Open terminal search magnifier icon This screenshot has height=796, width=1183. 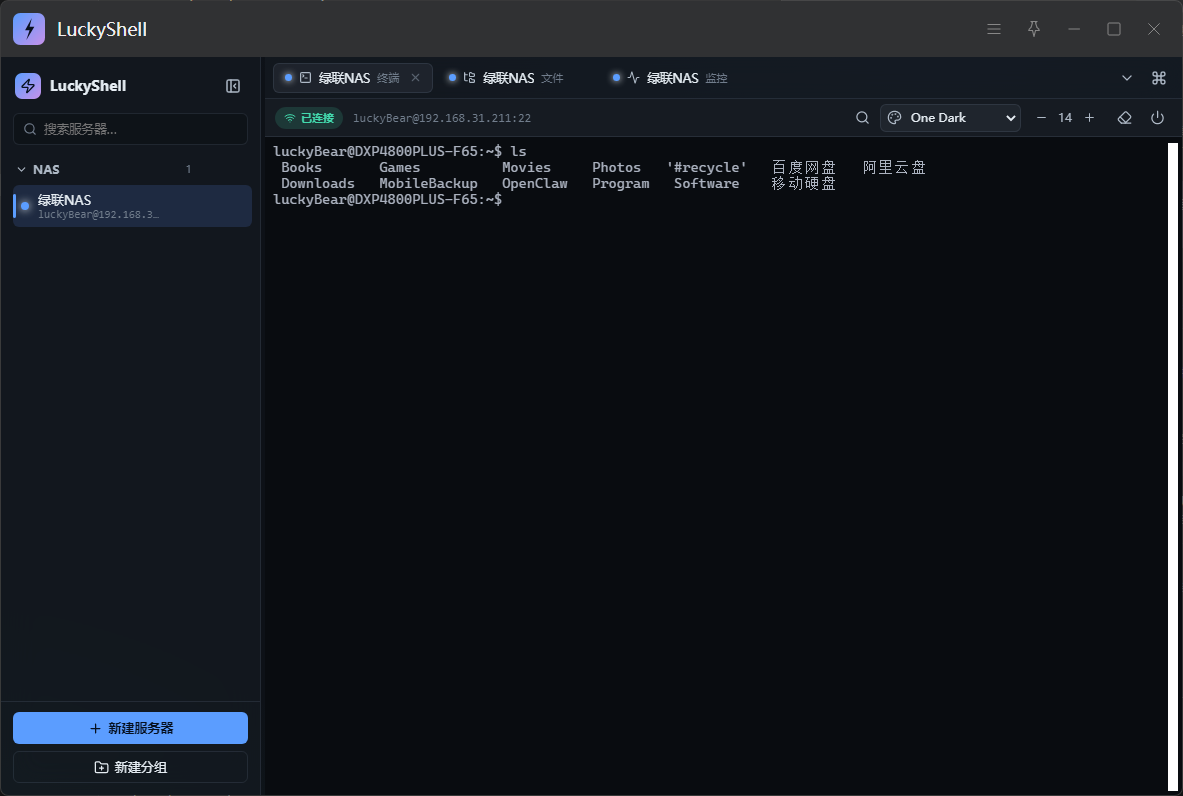[x=862, y=118]
